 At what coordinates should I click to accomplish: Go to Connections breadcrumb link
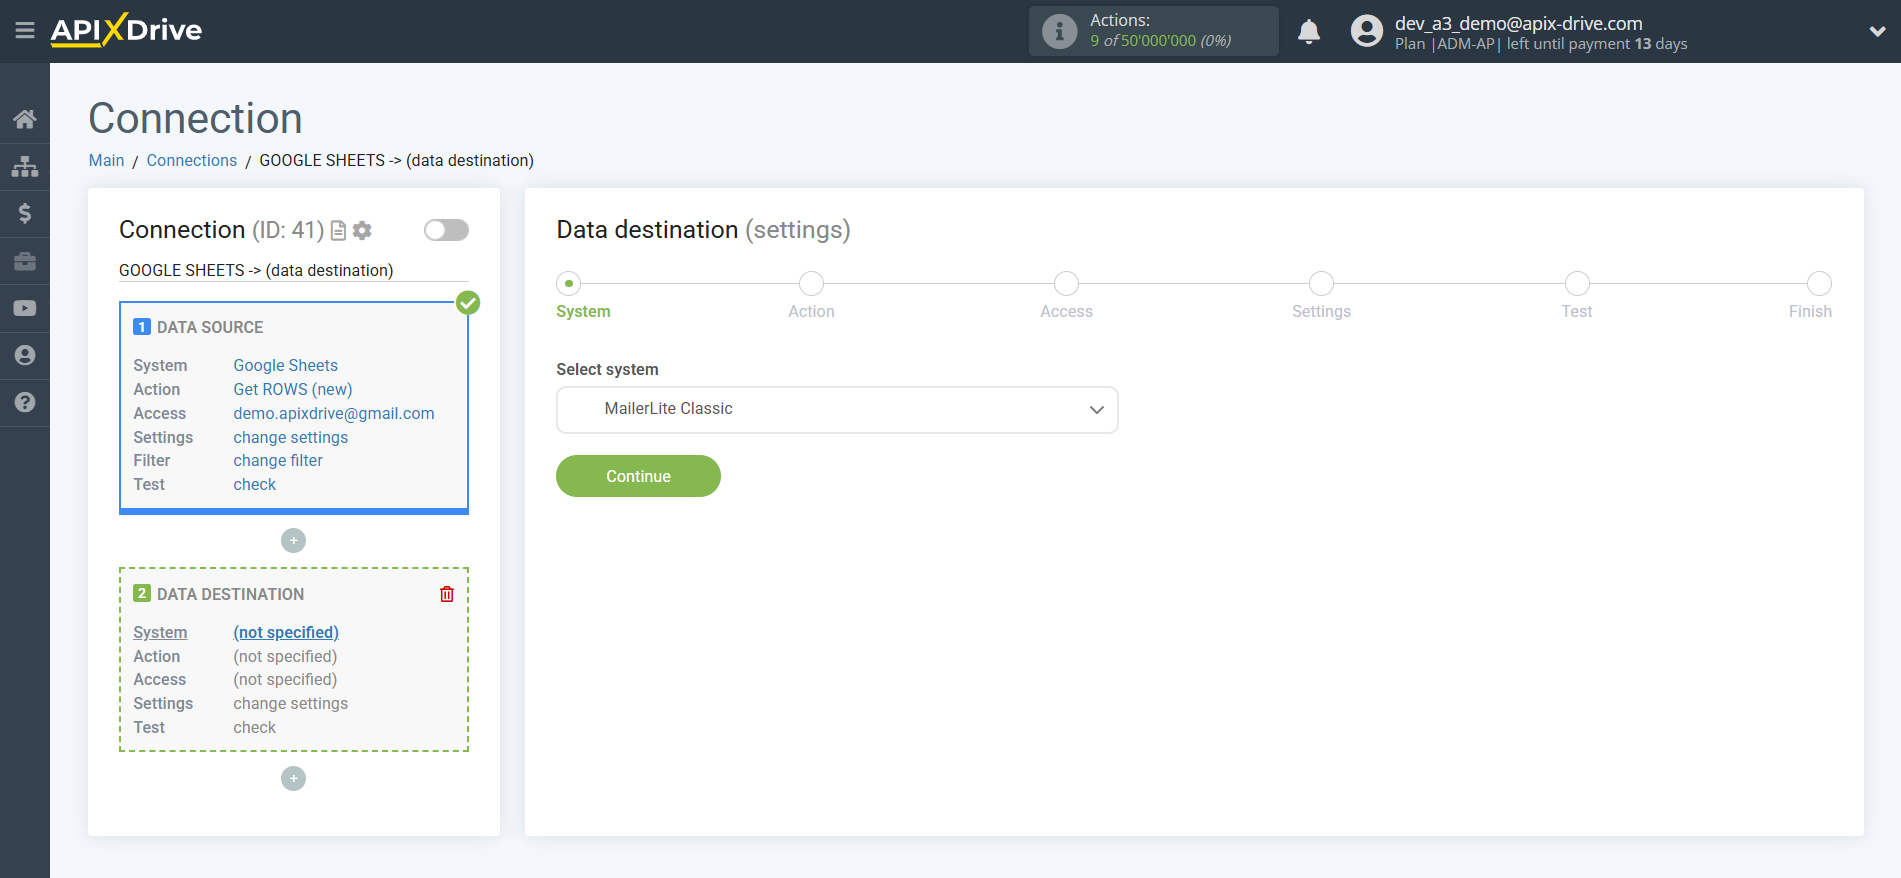coord(192,160)
